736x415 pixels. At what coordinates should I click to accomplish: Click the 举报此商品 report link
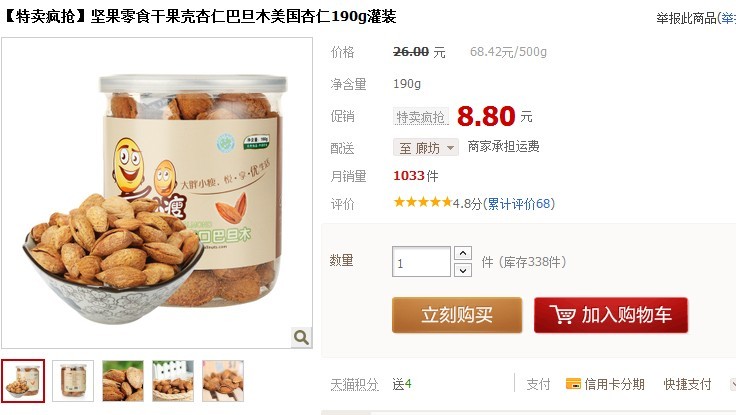[686, 18]
